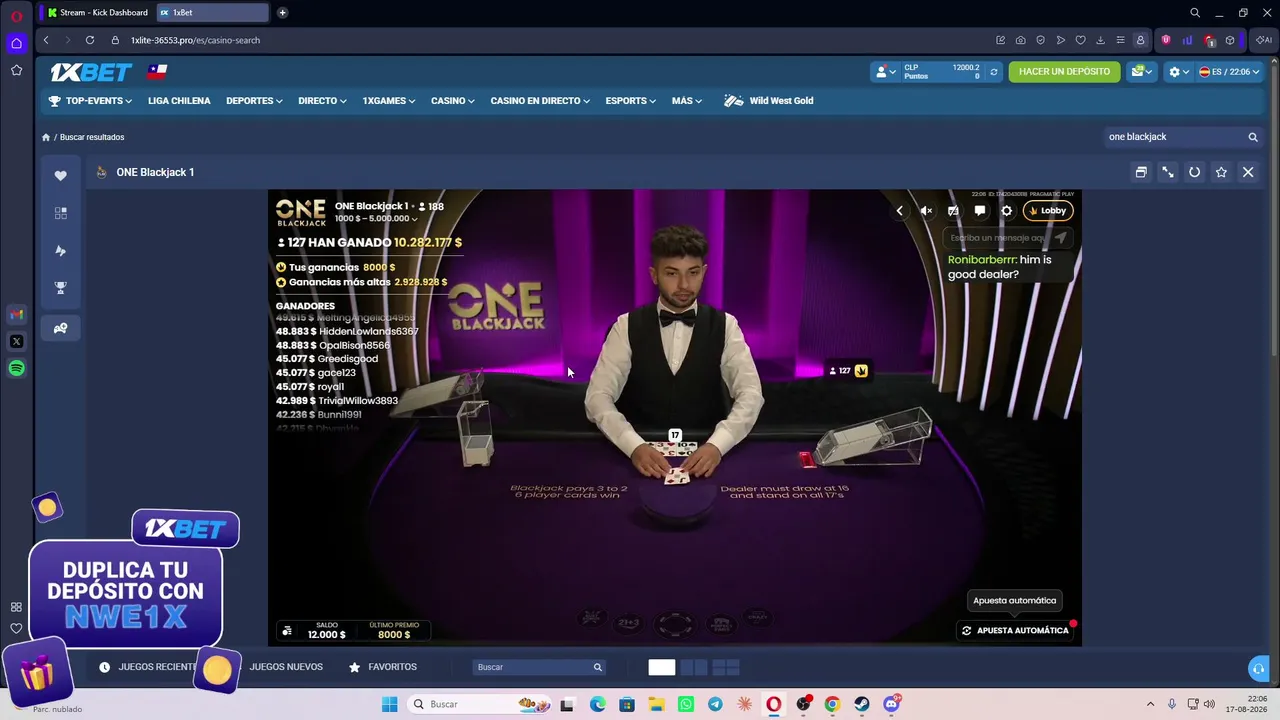Open WhatsApp from the taskbar

[686, 704]
